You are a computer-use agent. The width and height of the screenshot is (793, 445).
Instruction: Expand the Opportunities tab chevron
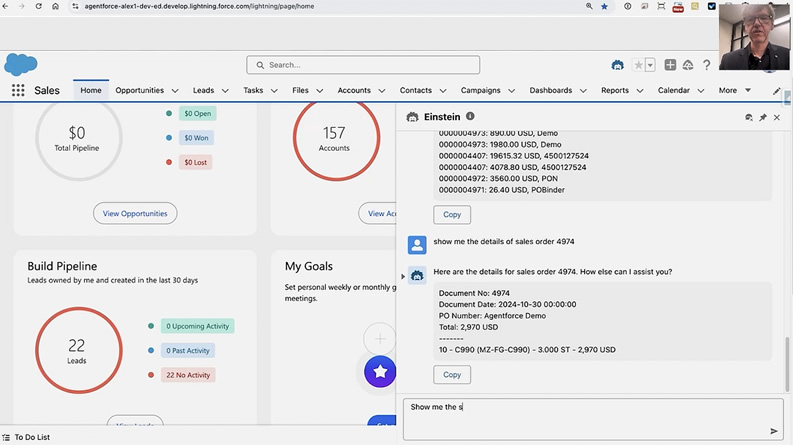175,91
